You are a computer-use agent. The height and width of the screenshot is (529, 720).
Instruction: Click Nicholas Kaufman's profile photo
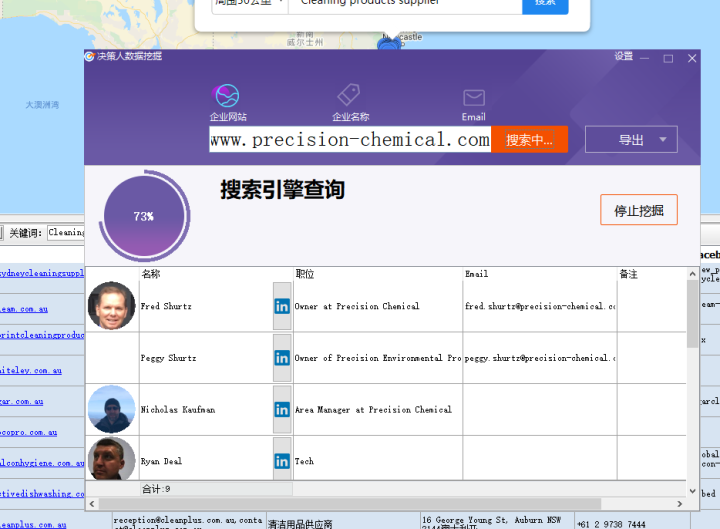(112, 409)
